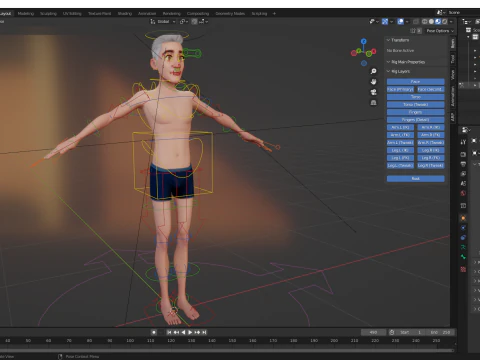Image resolution: width=480 pixels, height=360 pixels.
Task: Open the World properties red icon
Action: click(463, 193)
